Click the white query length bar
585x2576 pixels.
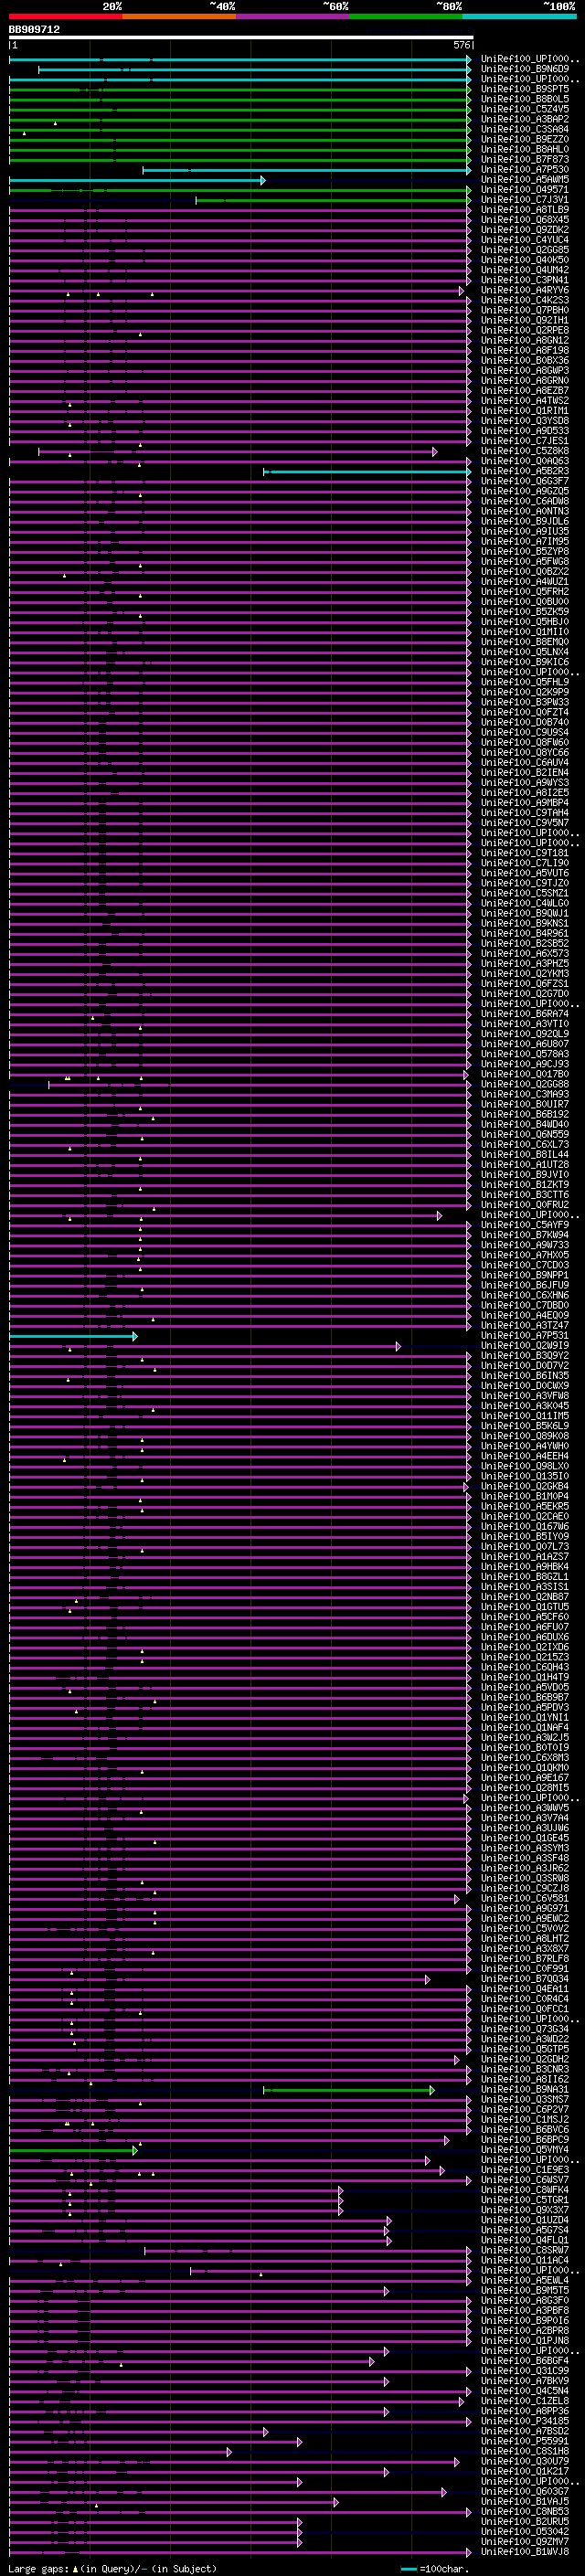241,38
